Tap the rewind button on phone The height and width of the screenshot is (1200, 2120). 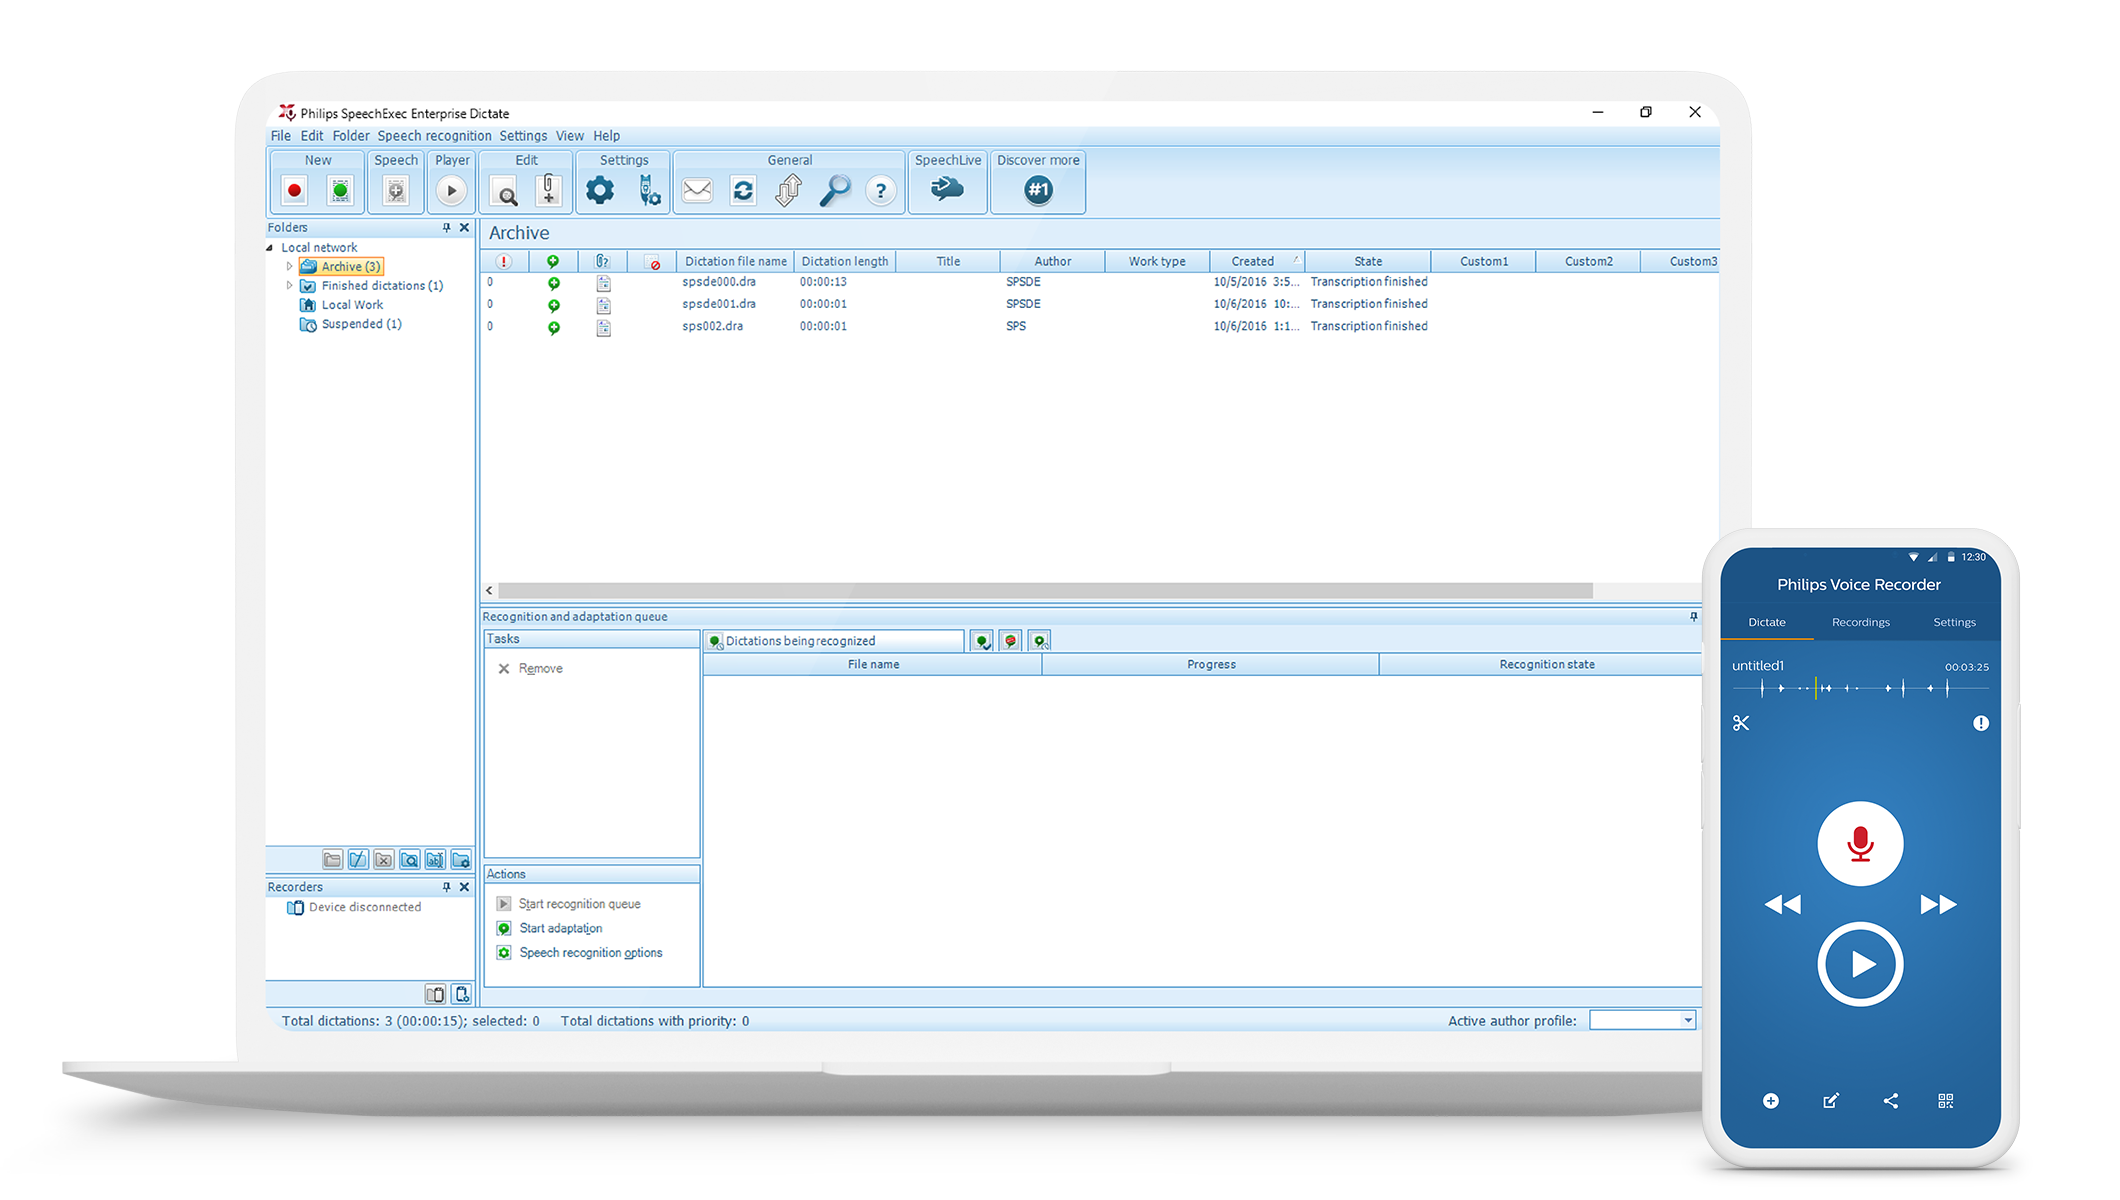click(1782, 905)
